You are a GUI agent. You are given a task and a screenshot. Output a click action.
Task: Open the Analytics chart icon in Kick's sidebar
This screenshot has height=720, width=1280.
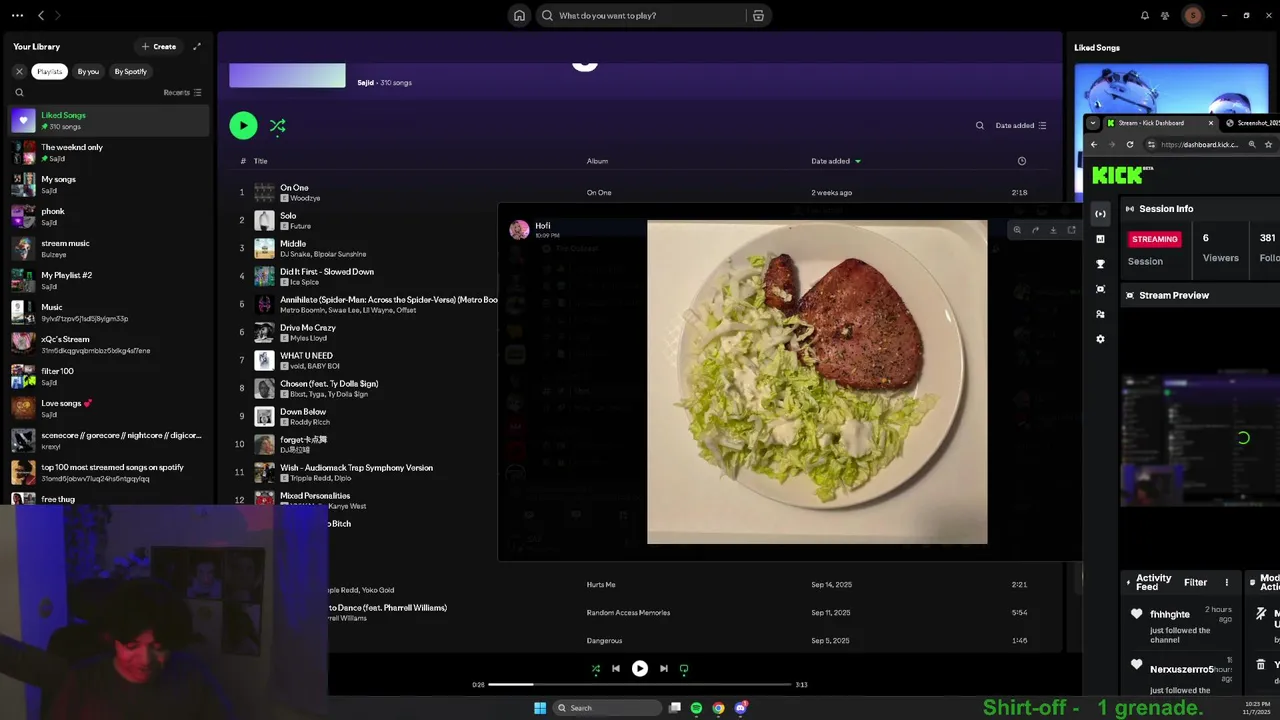[x=1100, y=239]
